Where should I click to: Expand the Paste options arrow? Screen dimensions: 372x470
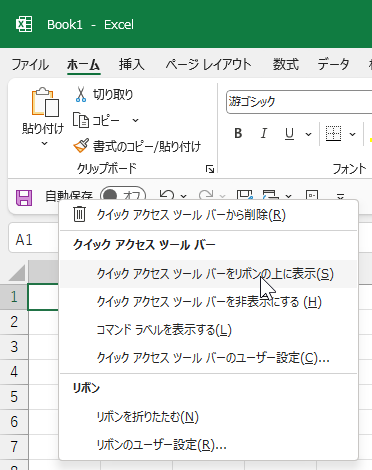[x=44, y=144]
